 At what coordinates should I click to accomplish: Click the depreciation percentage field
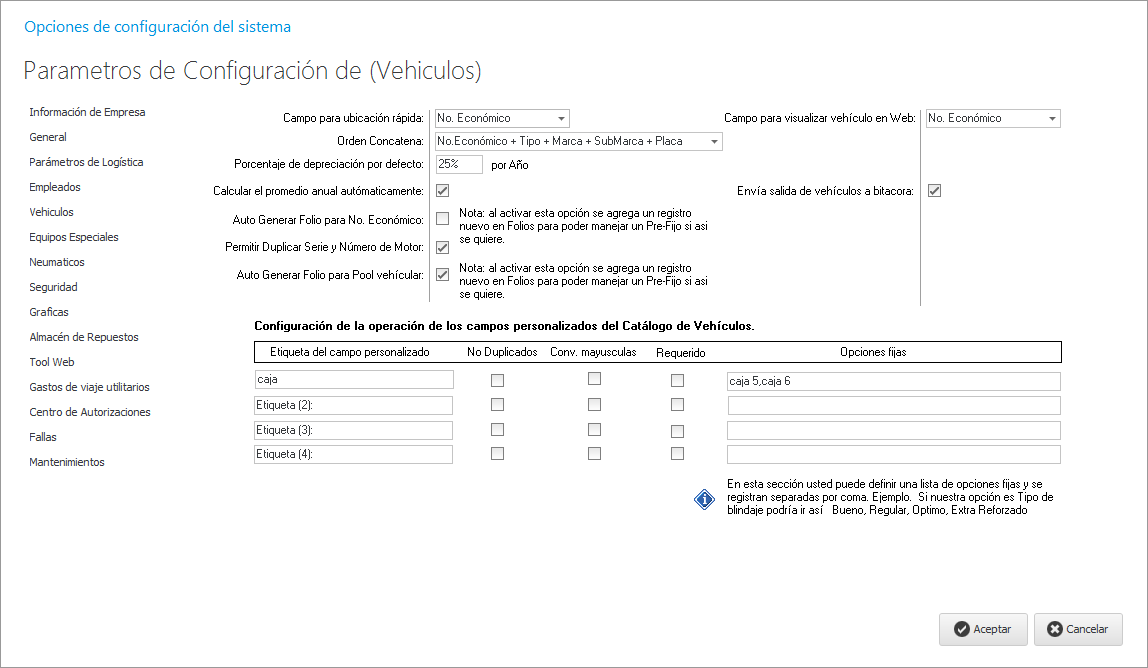[459, 164]
